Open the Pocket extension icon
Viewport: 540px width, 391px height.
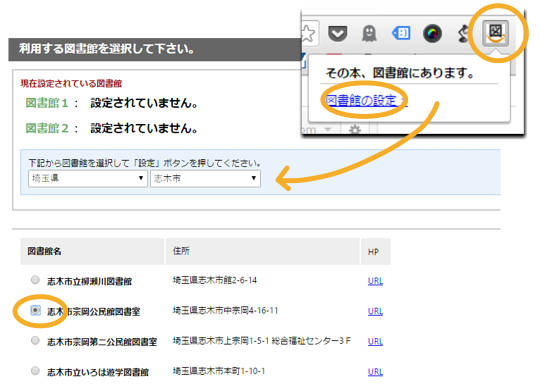coord(337,33)
